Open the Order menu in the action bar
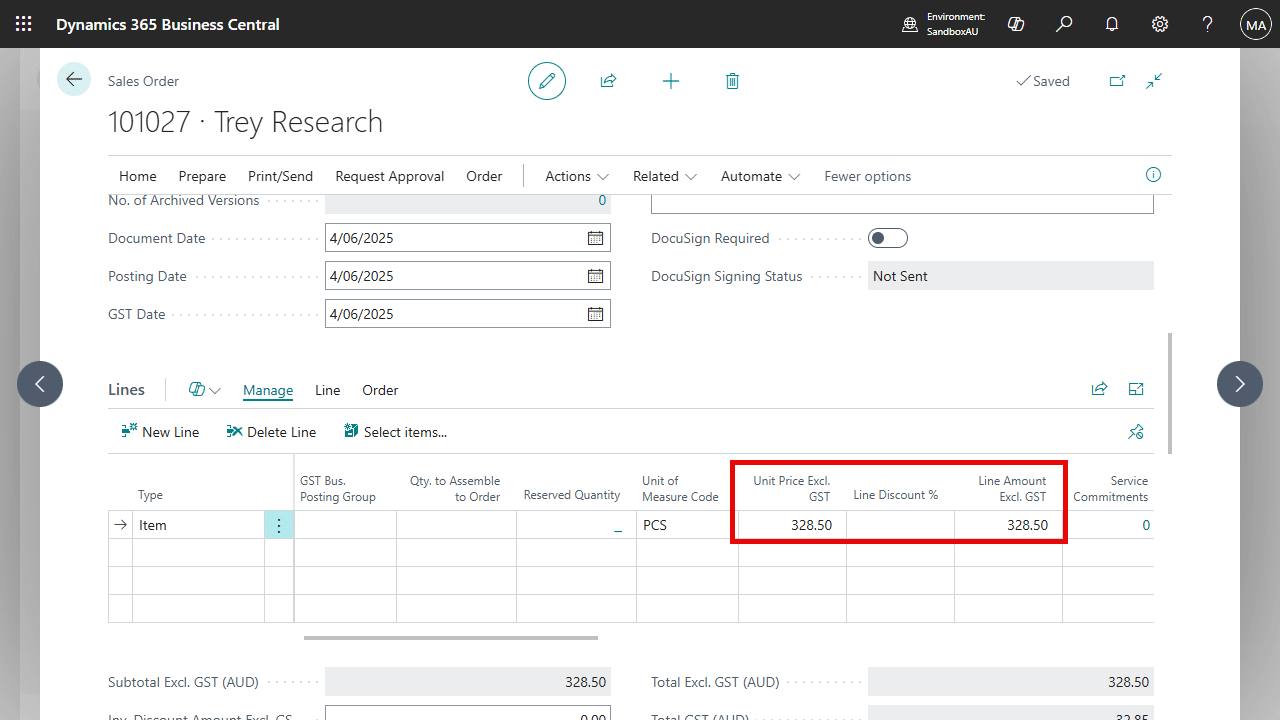Viewport: 1280px width, 720px height. 484,176
